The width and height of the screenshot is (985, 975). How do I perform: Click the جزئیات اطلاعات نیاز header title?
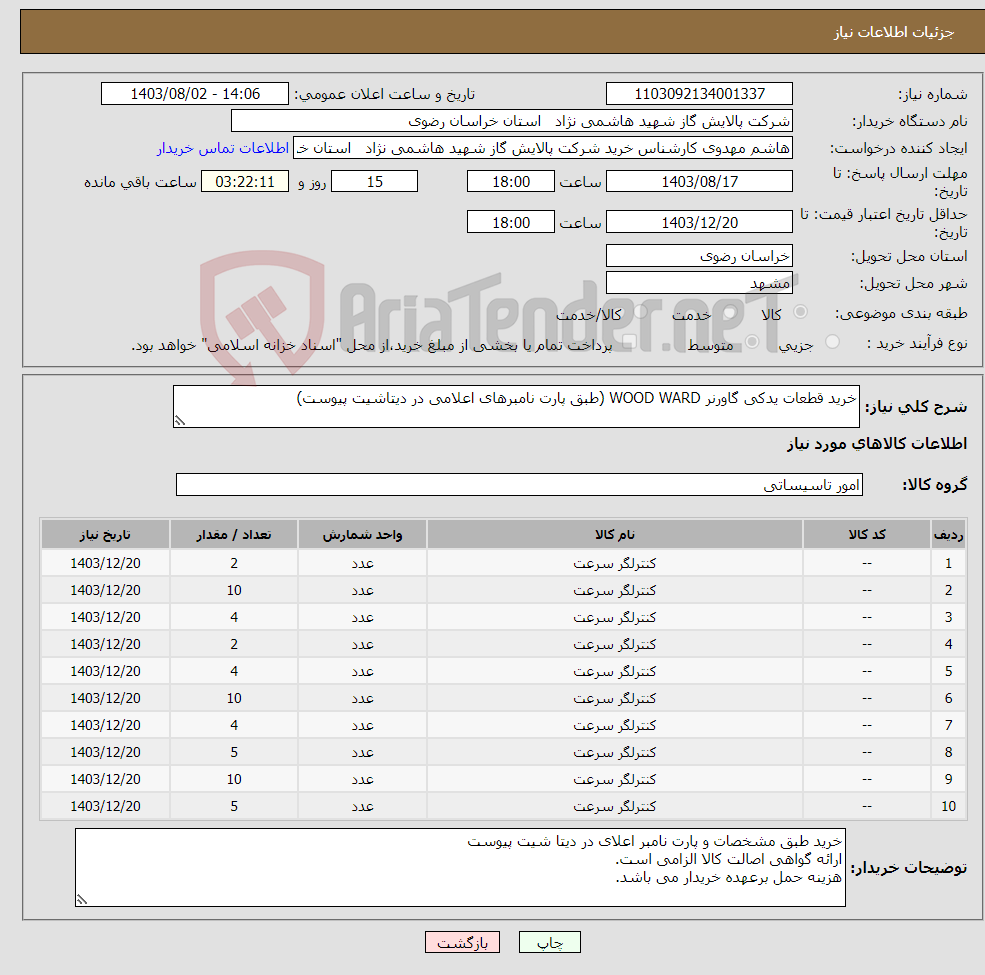(x=893, y=31)
